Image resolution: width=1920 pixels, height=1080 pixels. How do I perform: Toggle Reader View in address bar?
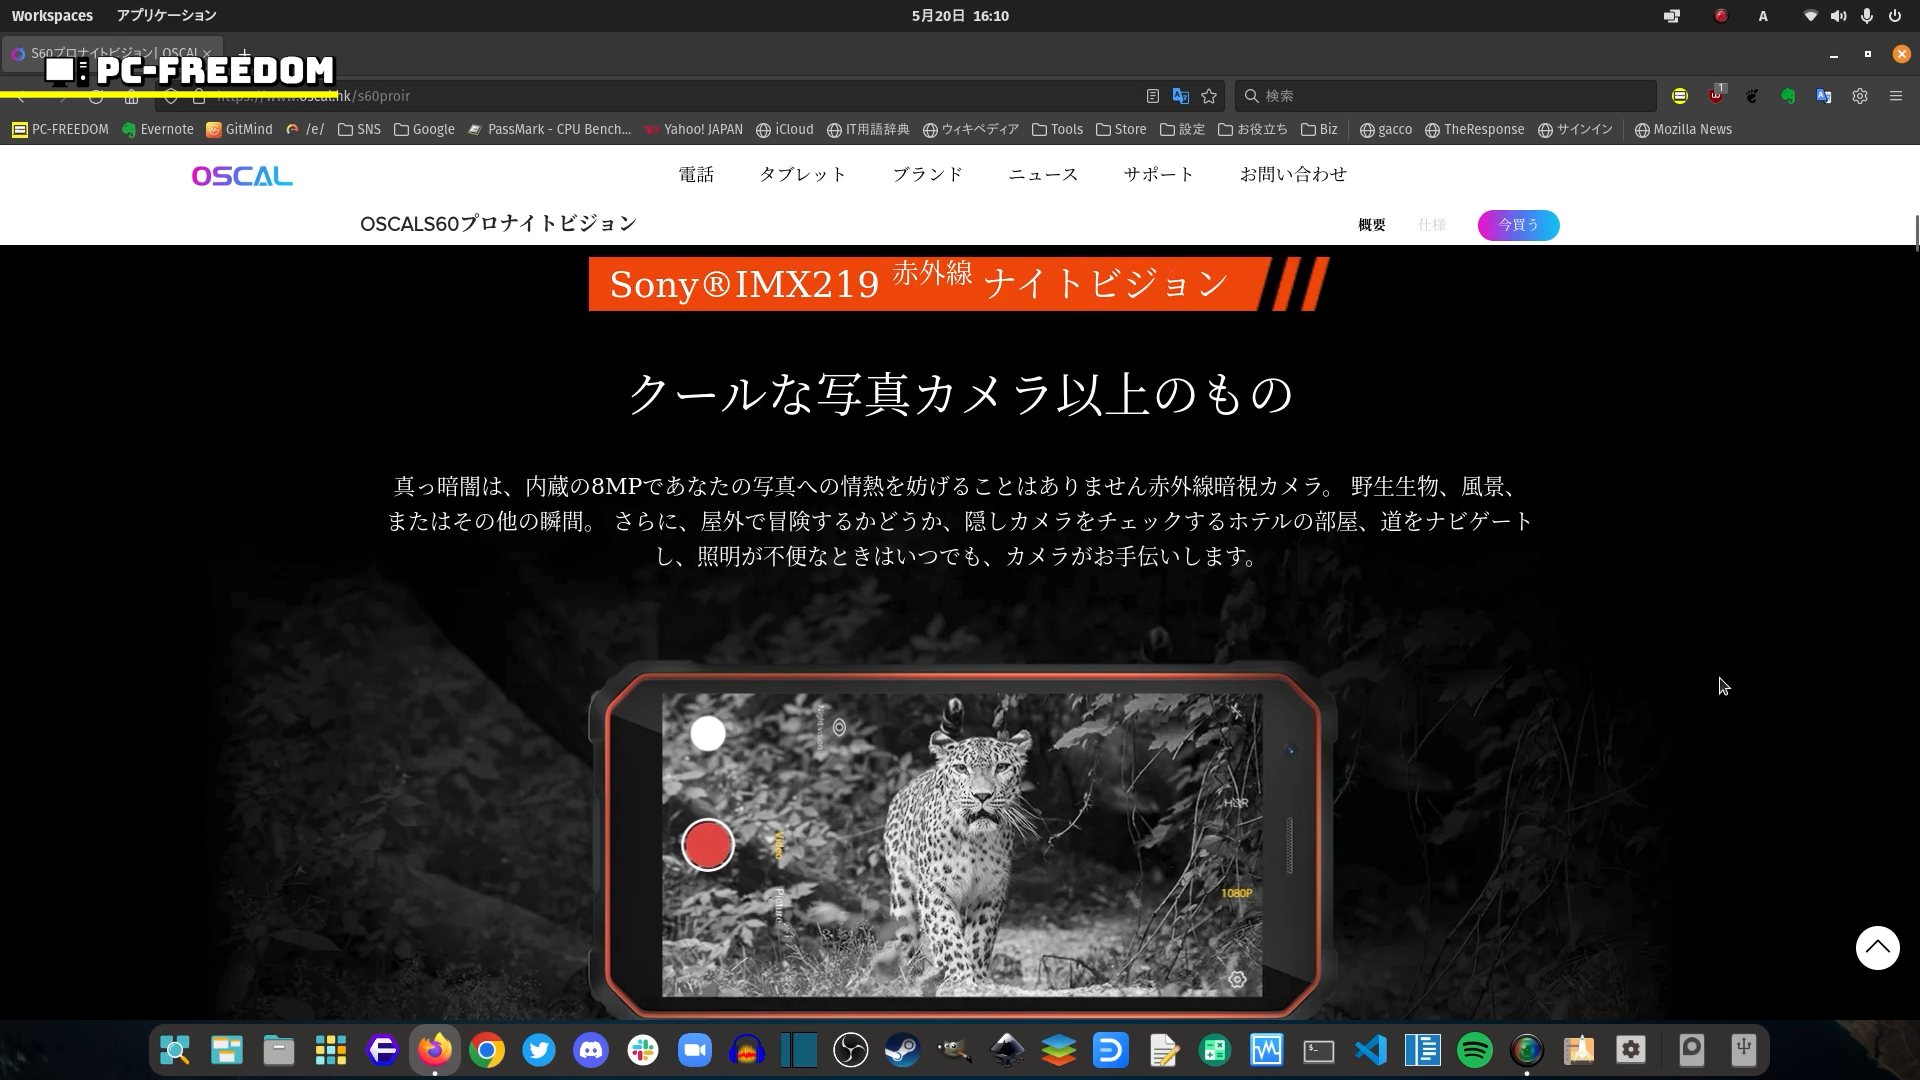pos(1152,96)
